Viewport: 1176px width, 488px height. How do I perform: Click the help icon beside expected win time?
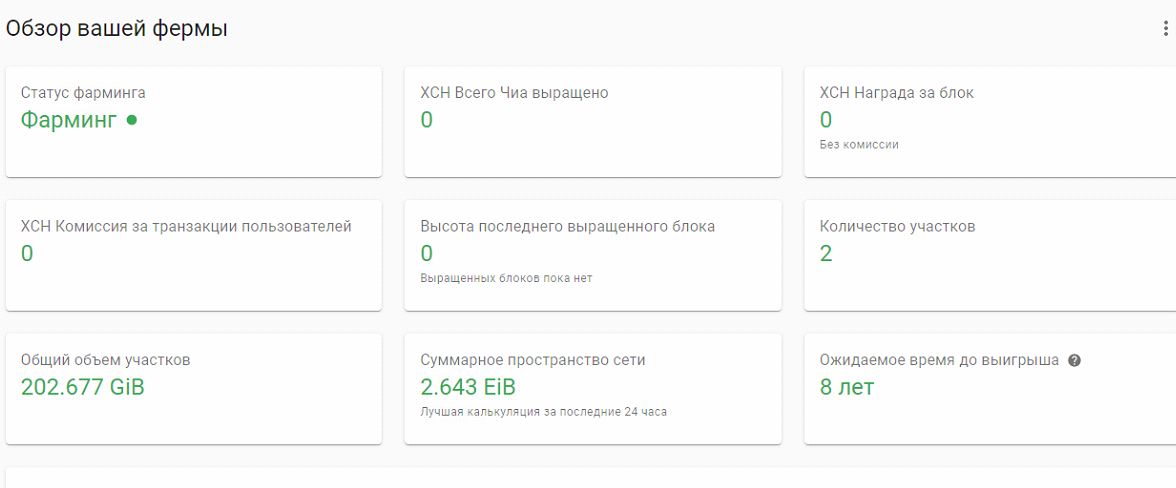pyautogui.click(x=1074, y=361)
